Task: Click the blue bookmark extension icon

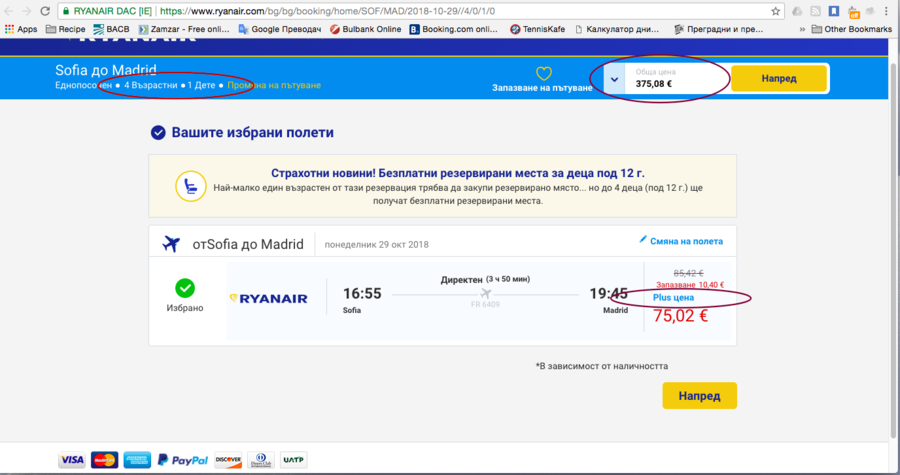Action: (834, 11)
